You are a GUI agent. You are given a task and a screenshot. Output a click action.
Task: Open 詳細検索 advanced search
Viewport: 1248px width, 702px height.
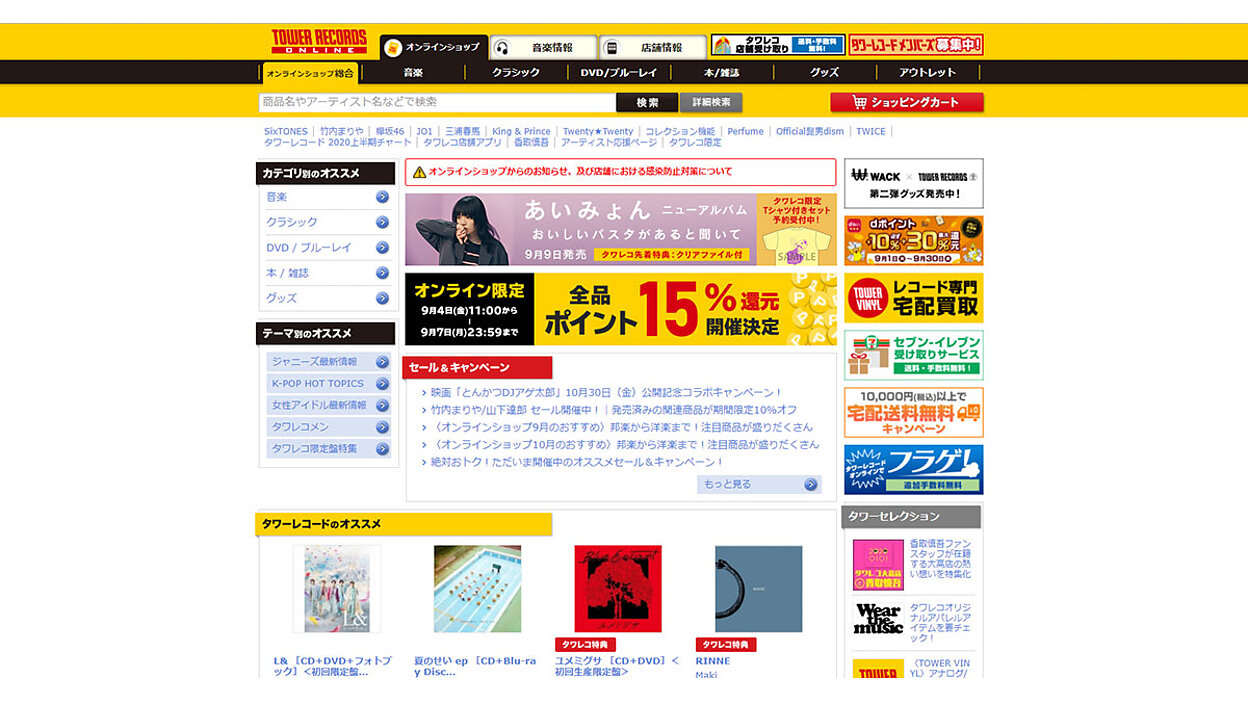[x=711, y=102]
